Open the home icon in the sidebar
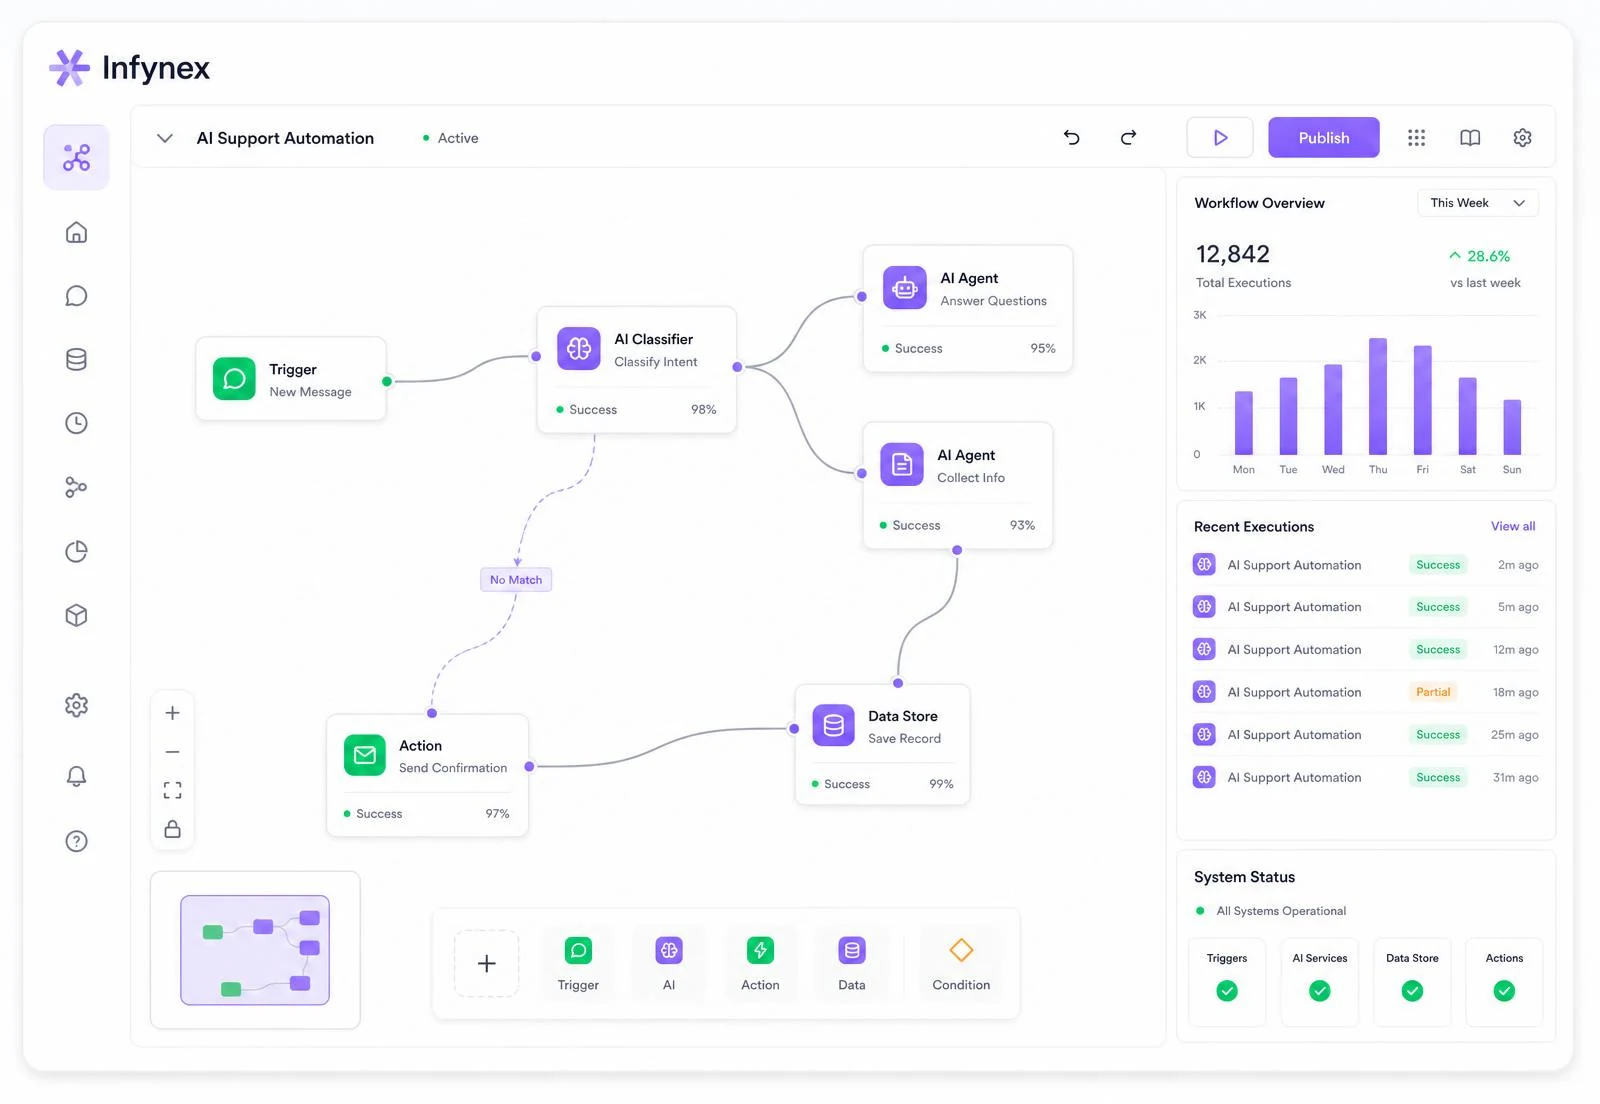This screenshot has width=1600, height=1104. (x=76, y=232)
